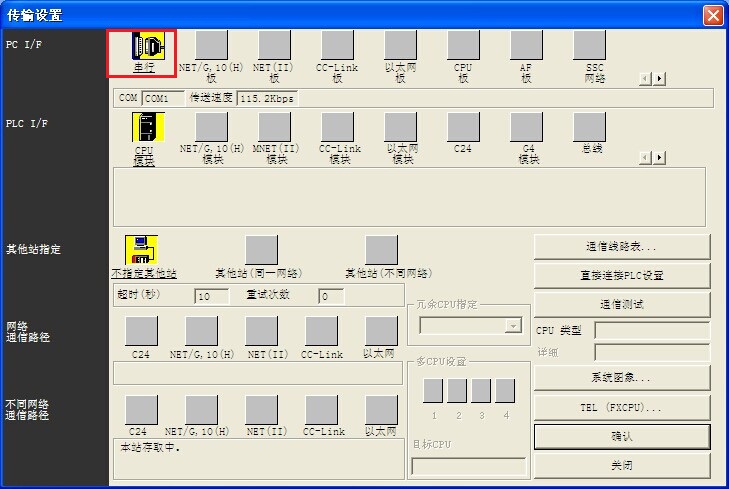Select C24 in the 不同网络通信路径 row
This screenshot has width=729, height=489.
pyautogui.click(x=141, y=410)
